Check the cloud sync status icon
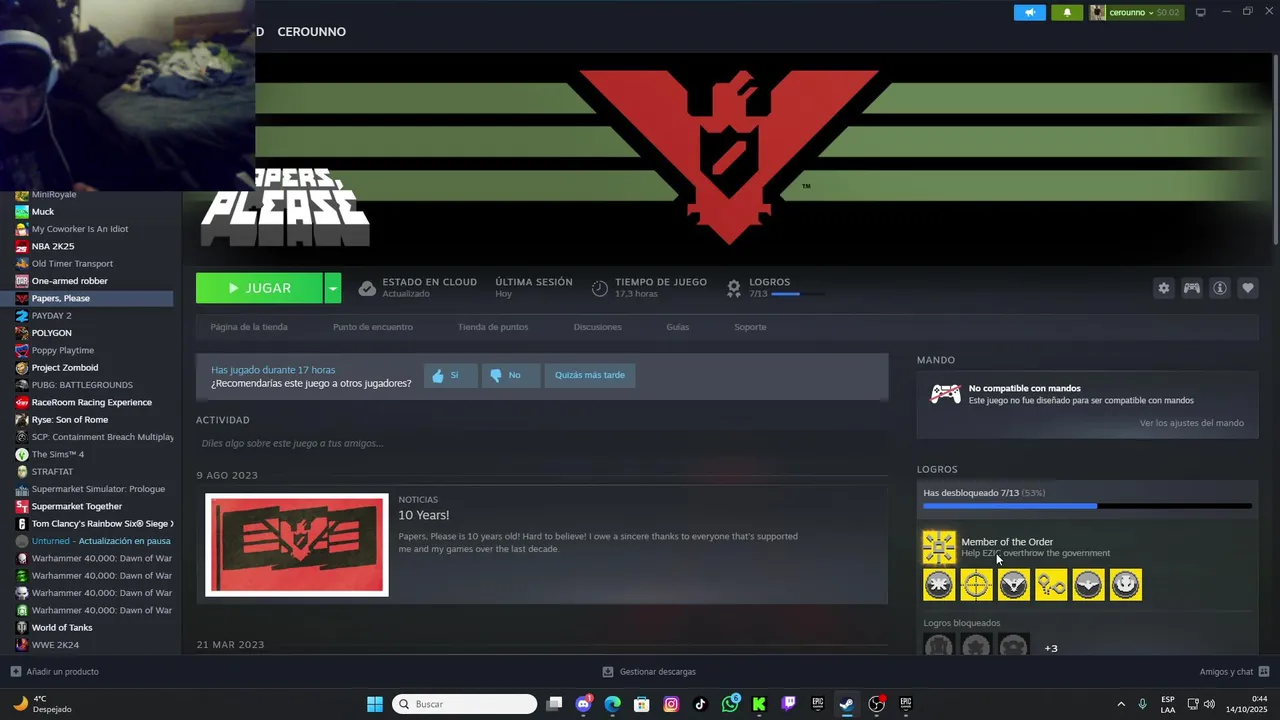Screen dimensions: 1280x720 tap(367, 288)
